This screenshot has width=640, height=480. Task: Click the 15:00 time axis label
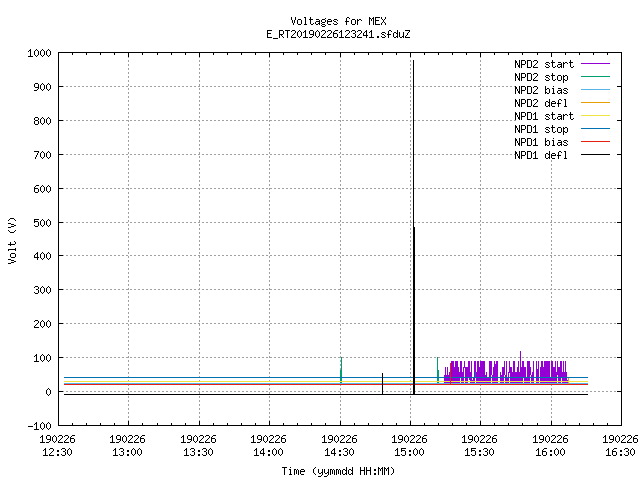coord(409,452)
